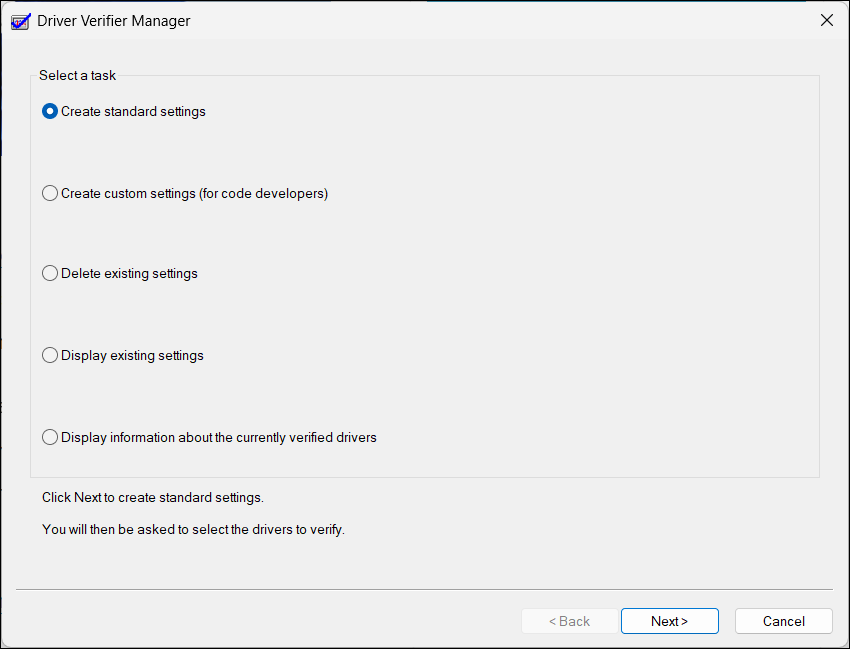850x649 pixels.
Task: Click the Next button
Action: click(669, 620)
